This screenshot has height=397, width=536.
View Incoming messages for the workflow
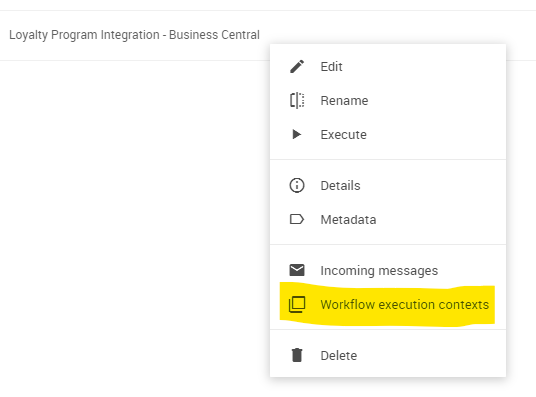388,270
